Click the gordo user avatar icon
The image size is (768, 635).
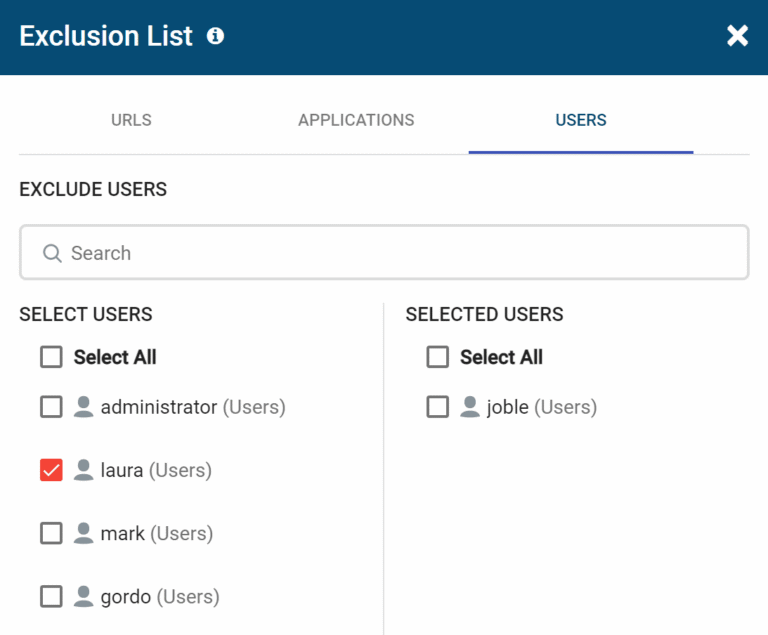coord(83,596)
